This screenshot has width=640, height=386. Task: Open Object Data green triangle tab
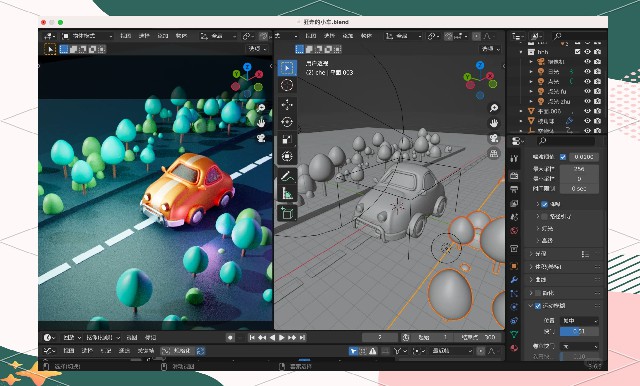514,335
